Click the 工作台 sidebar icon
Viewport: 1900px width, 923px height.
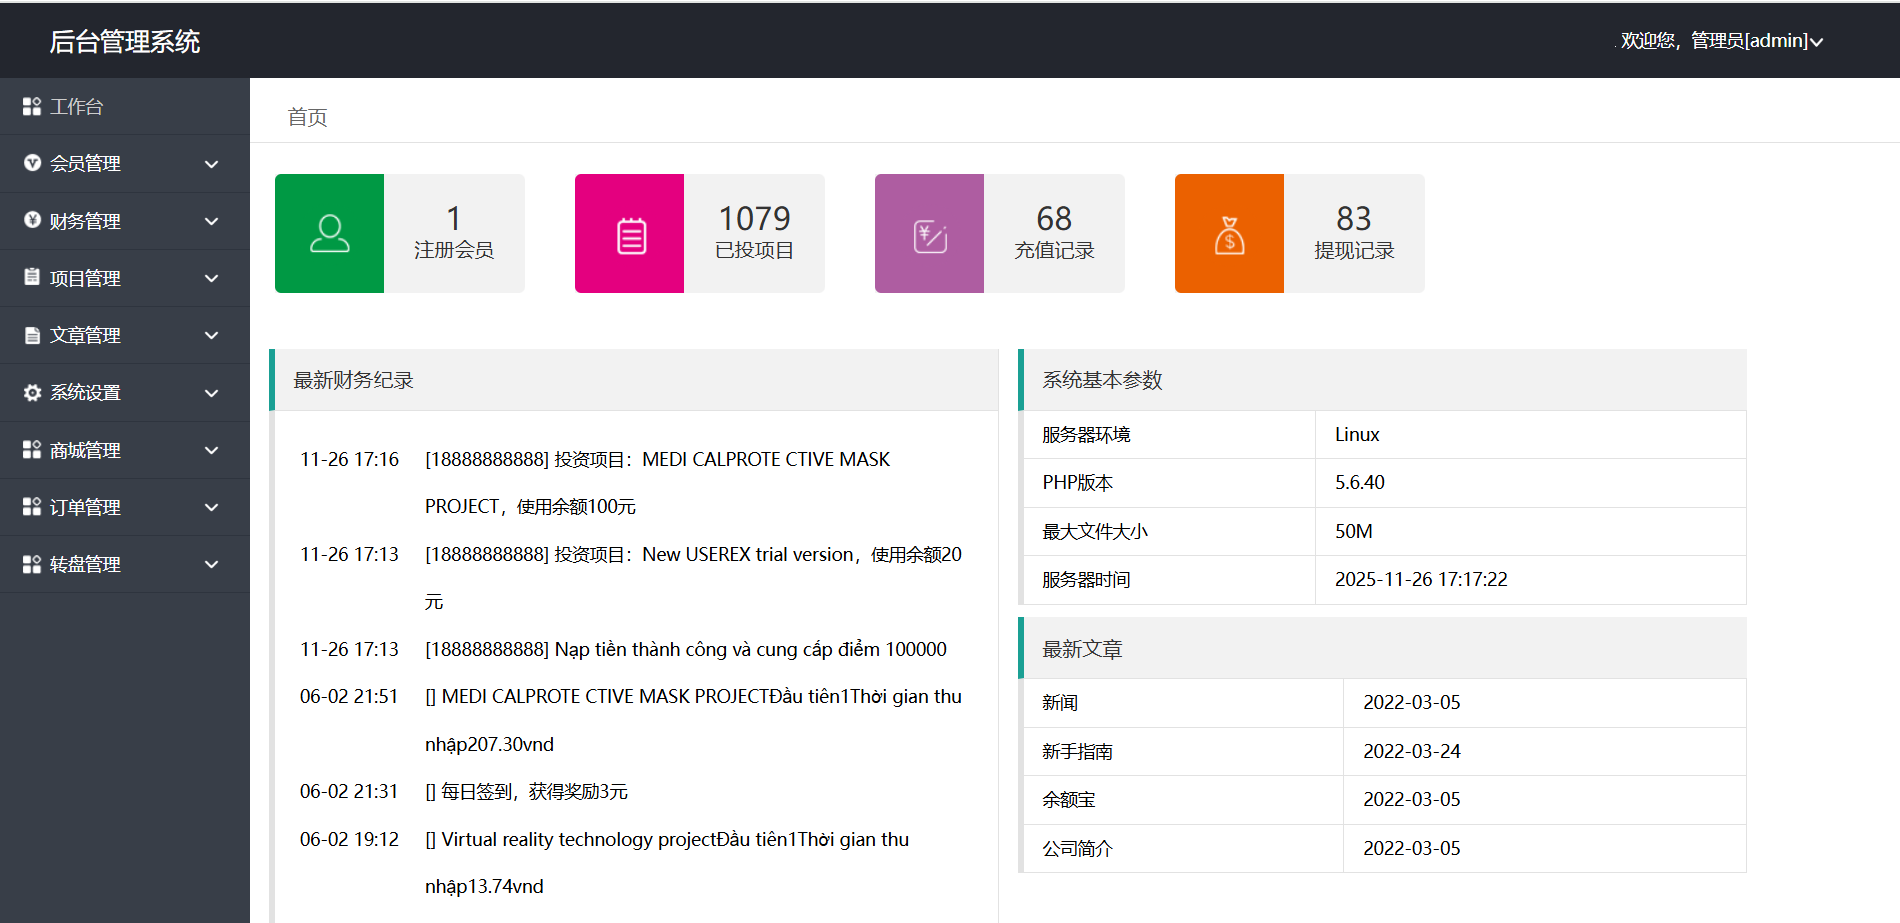tap(32, 106)
